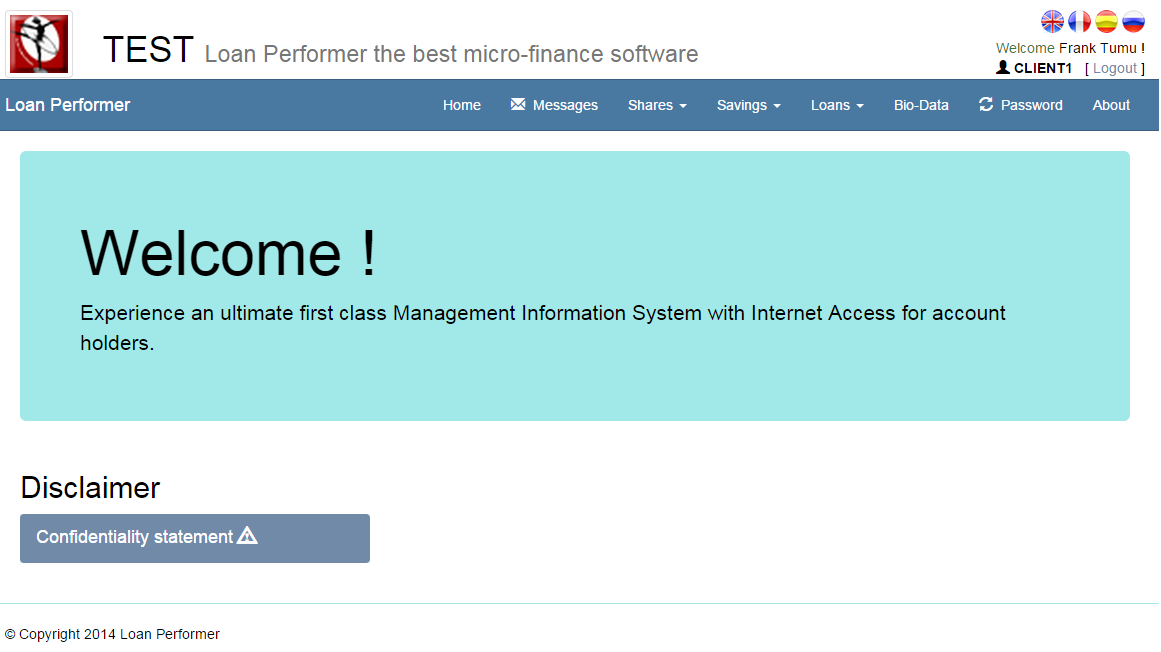1161x652 pixels.
Task: Click the TEST title text
Action: 148,50
